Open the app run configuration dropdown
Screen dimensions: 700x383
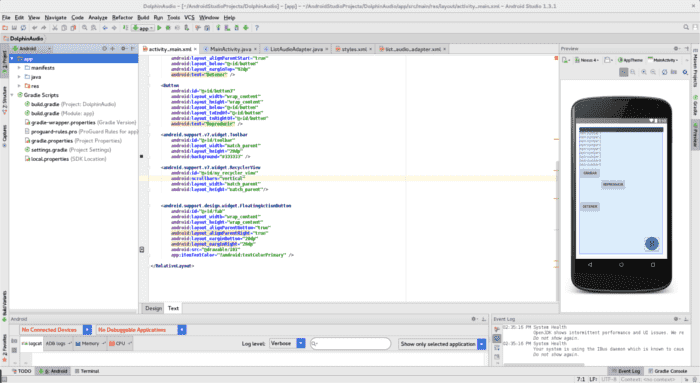tap(143, 28)
